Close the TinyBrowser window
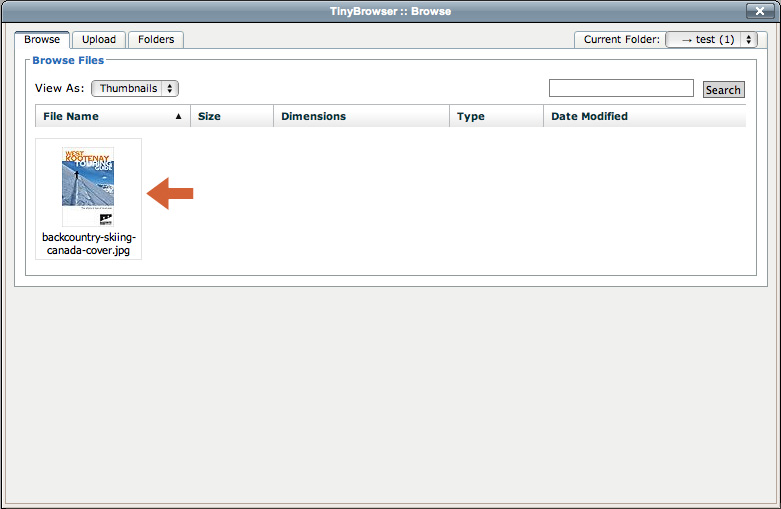This screenshot has width=781, height=509. (760, 11)
